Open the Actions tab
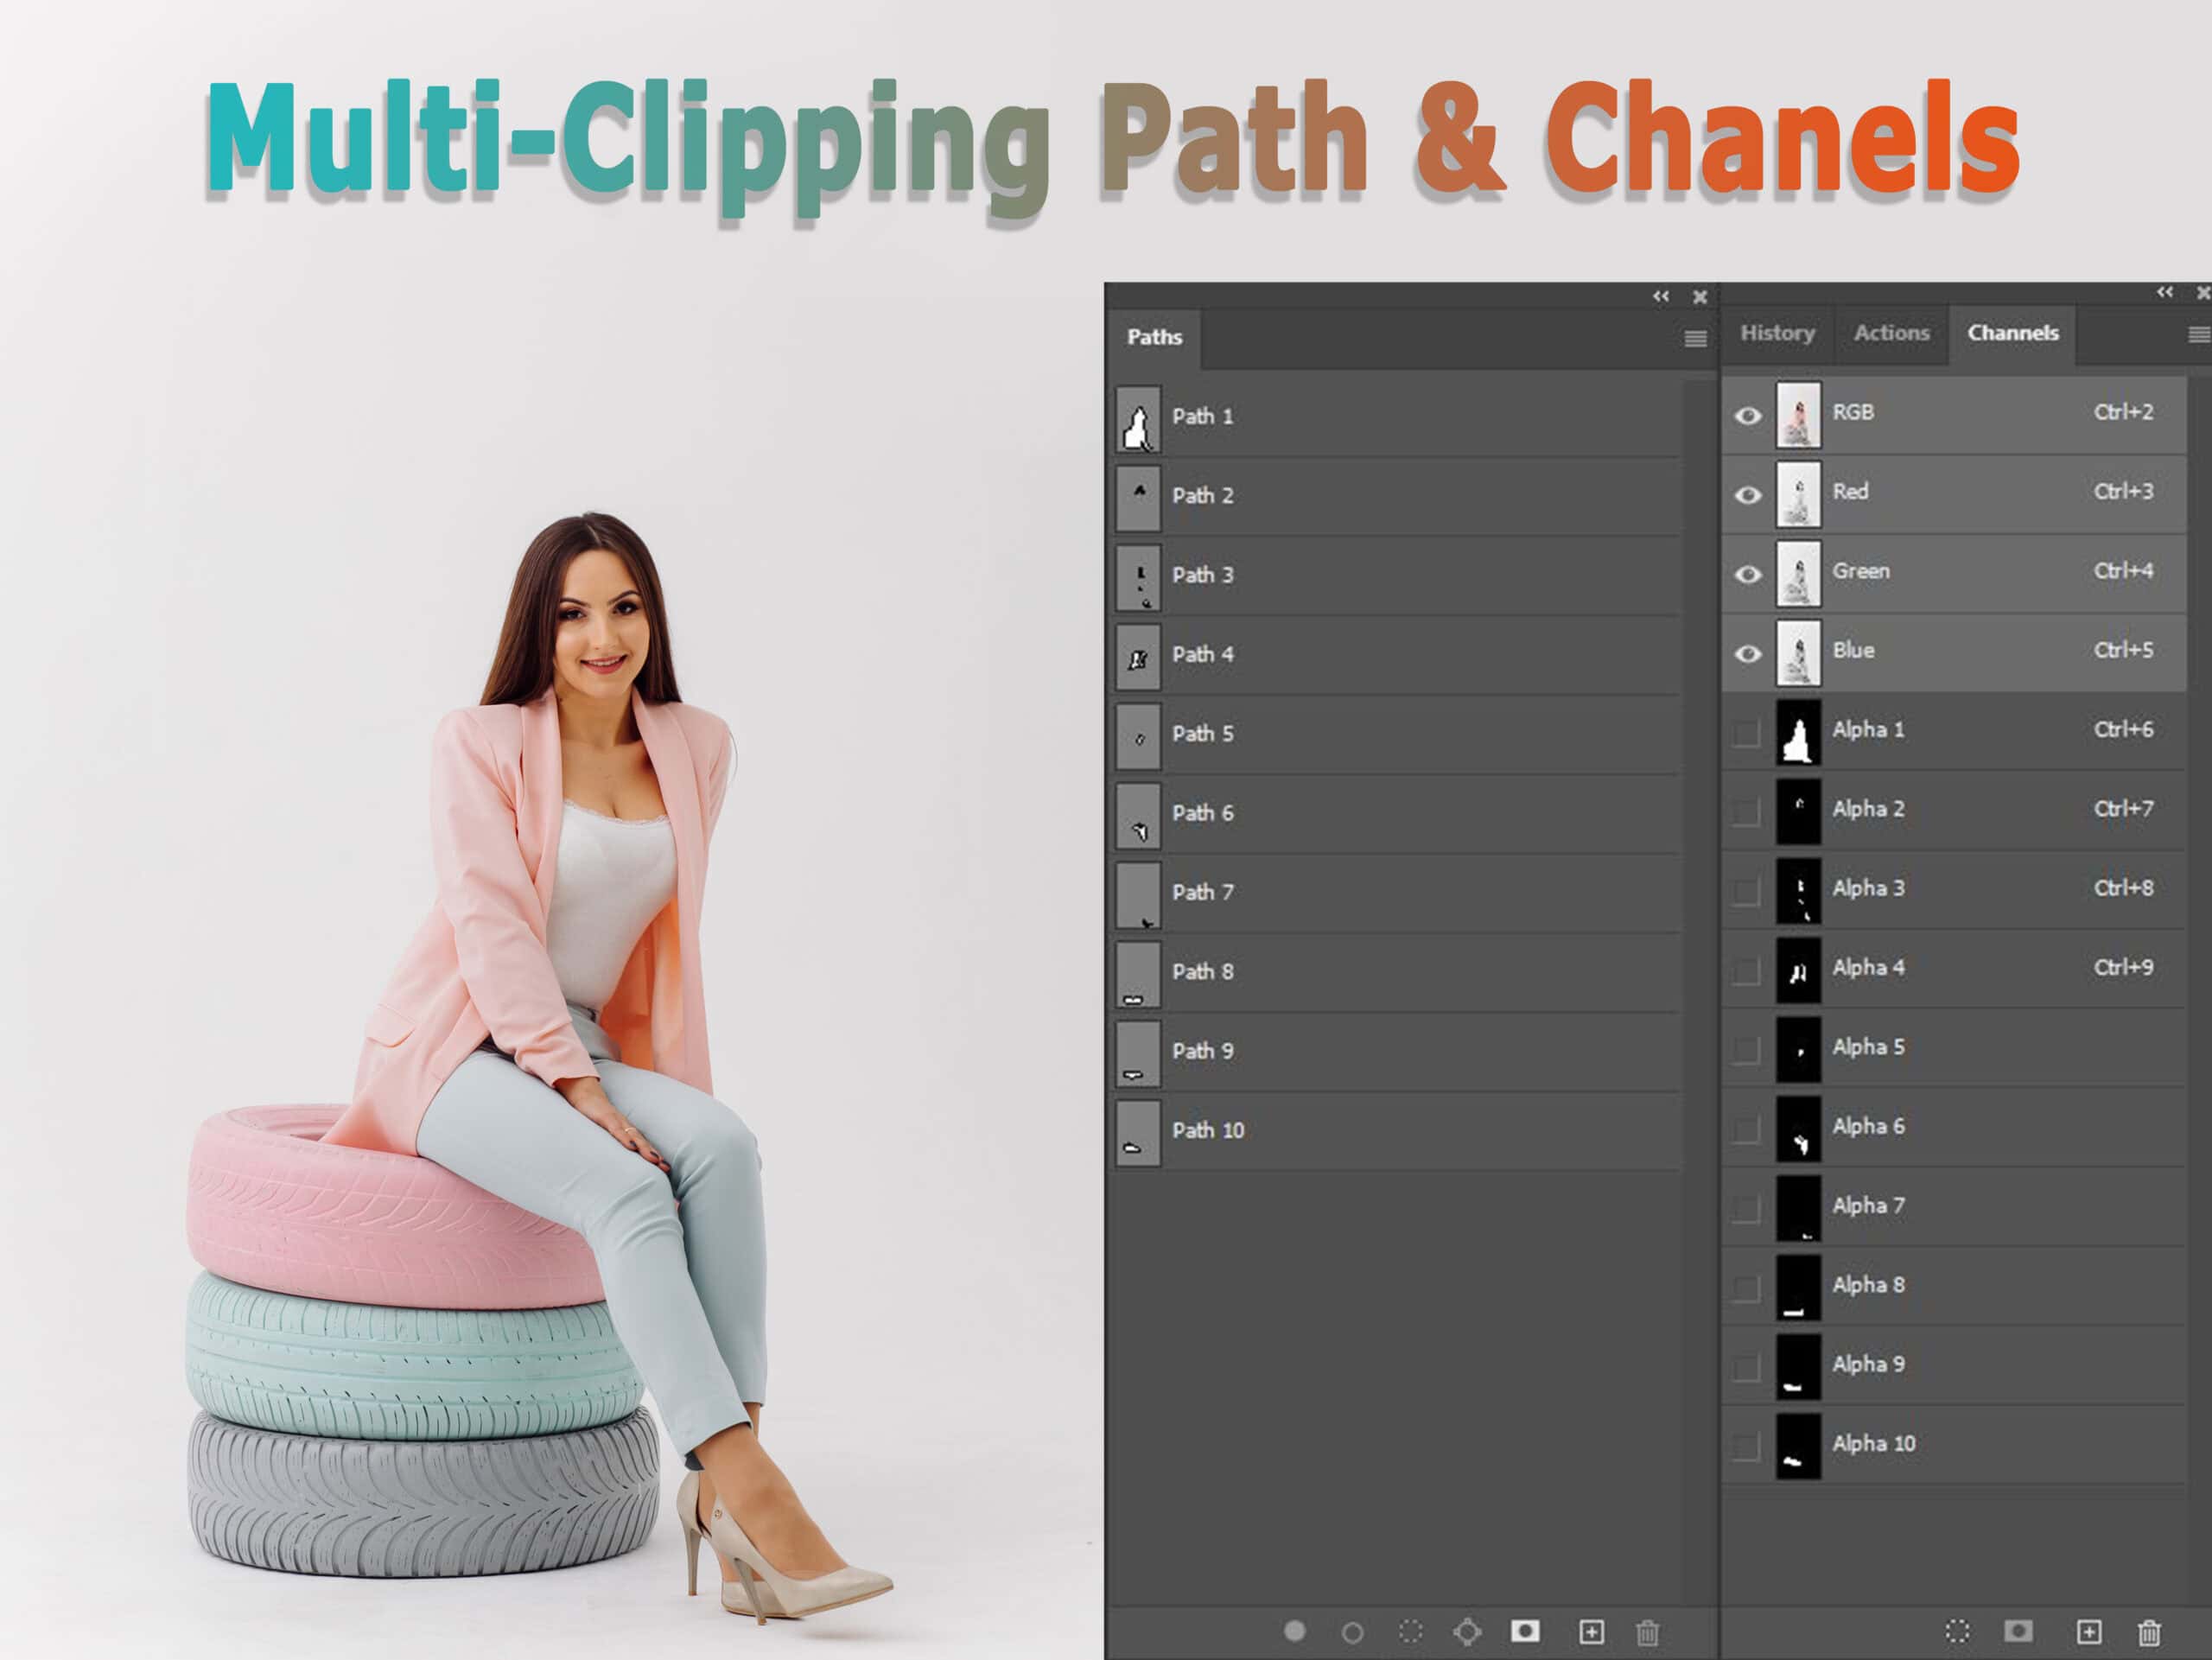 1891,333
